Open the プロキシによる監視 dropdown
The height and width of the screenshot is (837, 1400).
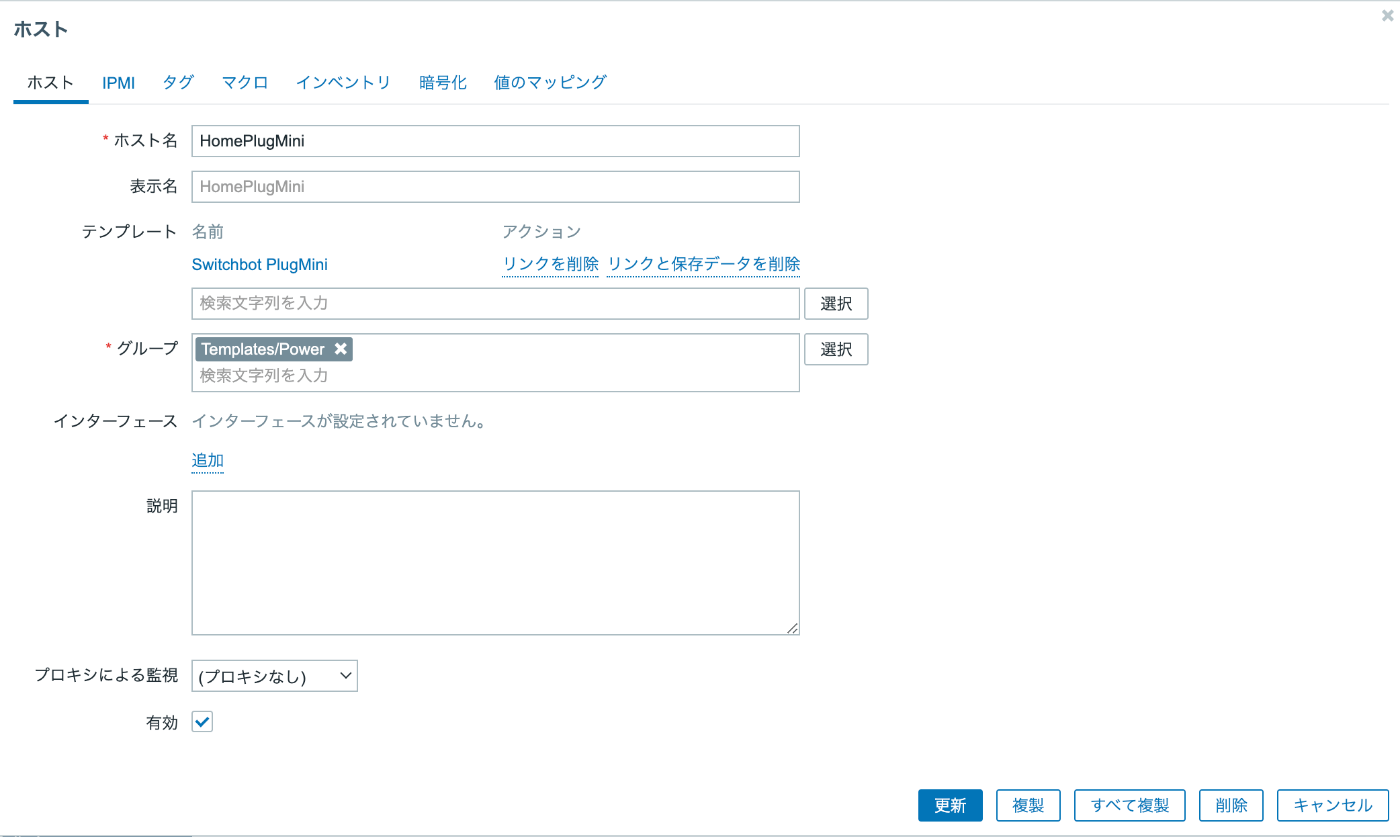pyautogui.click(x=275, y=676)
